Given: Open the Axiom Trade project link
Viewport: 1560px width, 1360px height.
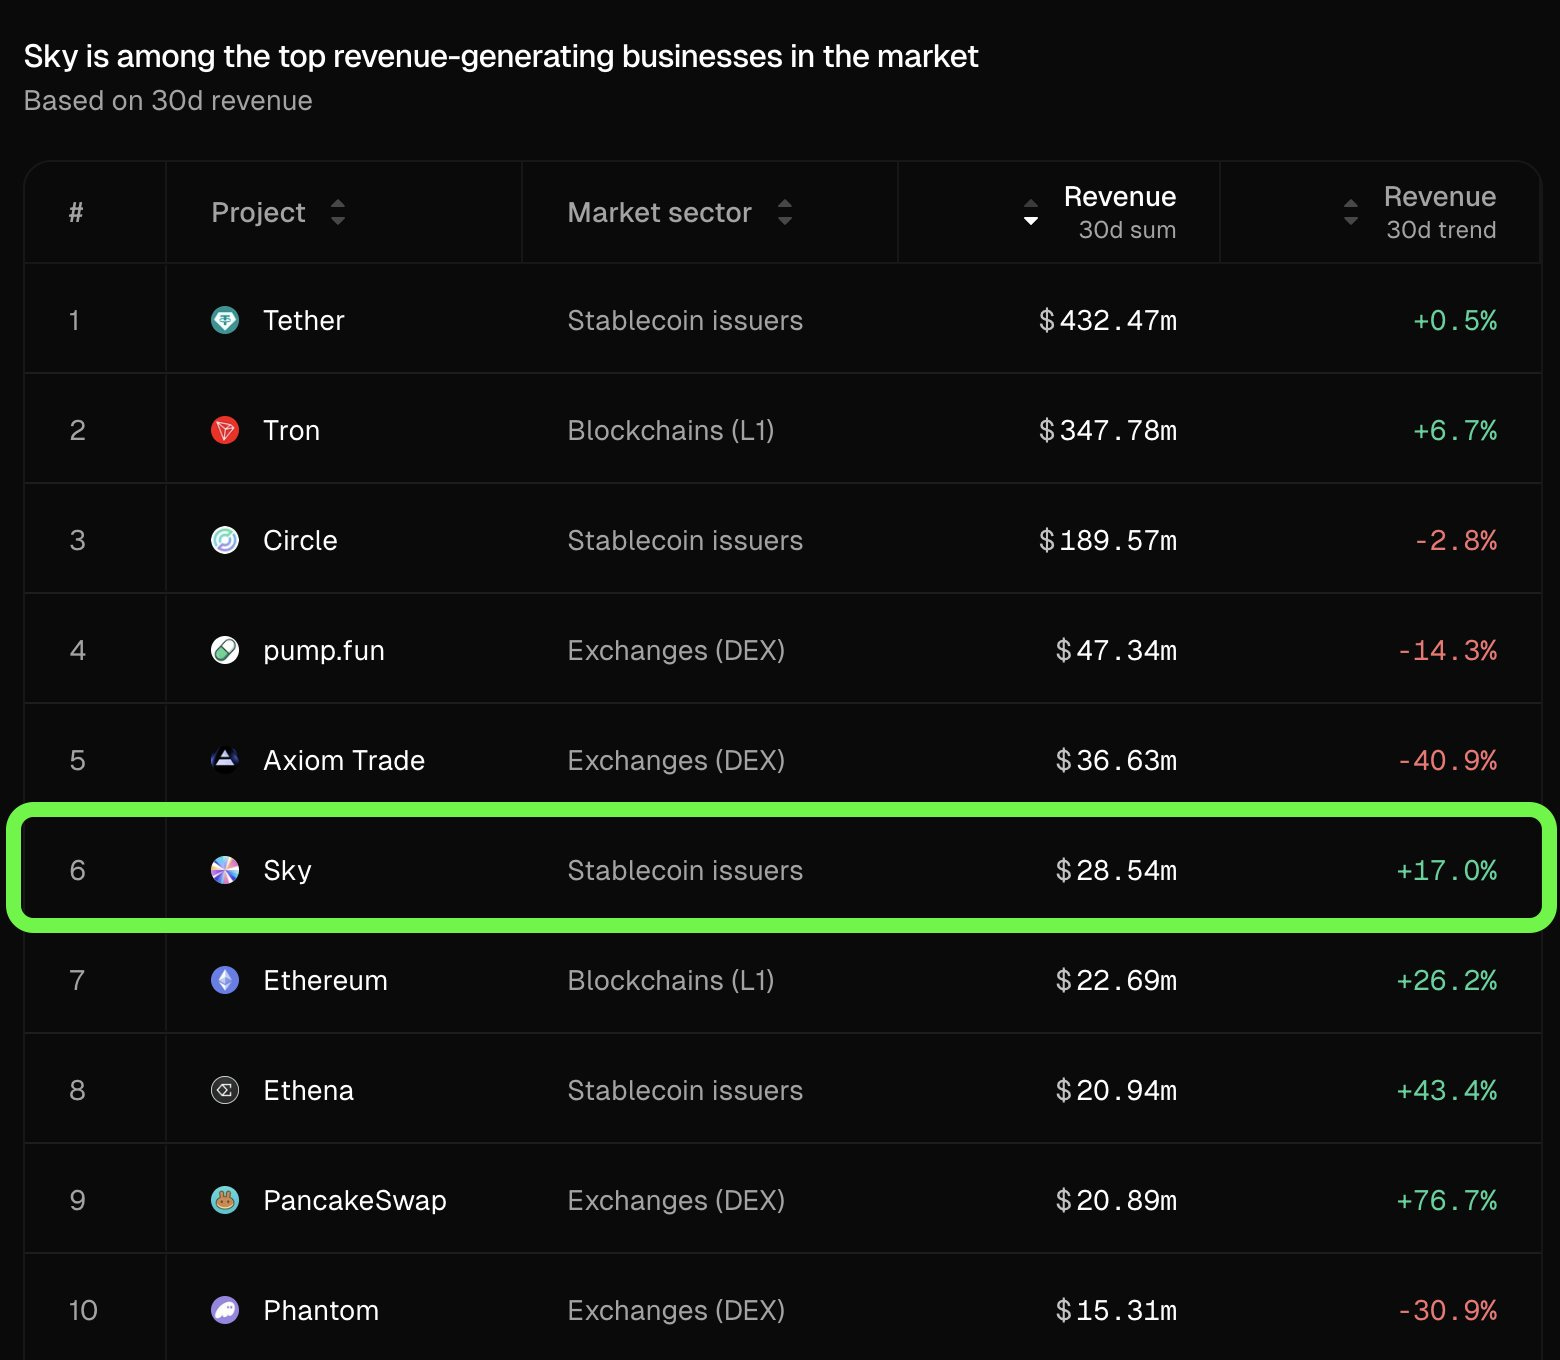Looking at the screenshot, I should 344,760.
